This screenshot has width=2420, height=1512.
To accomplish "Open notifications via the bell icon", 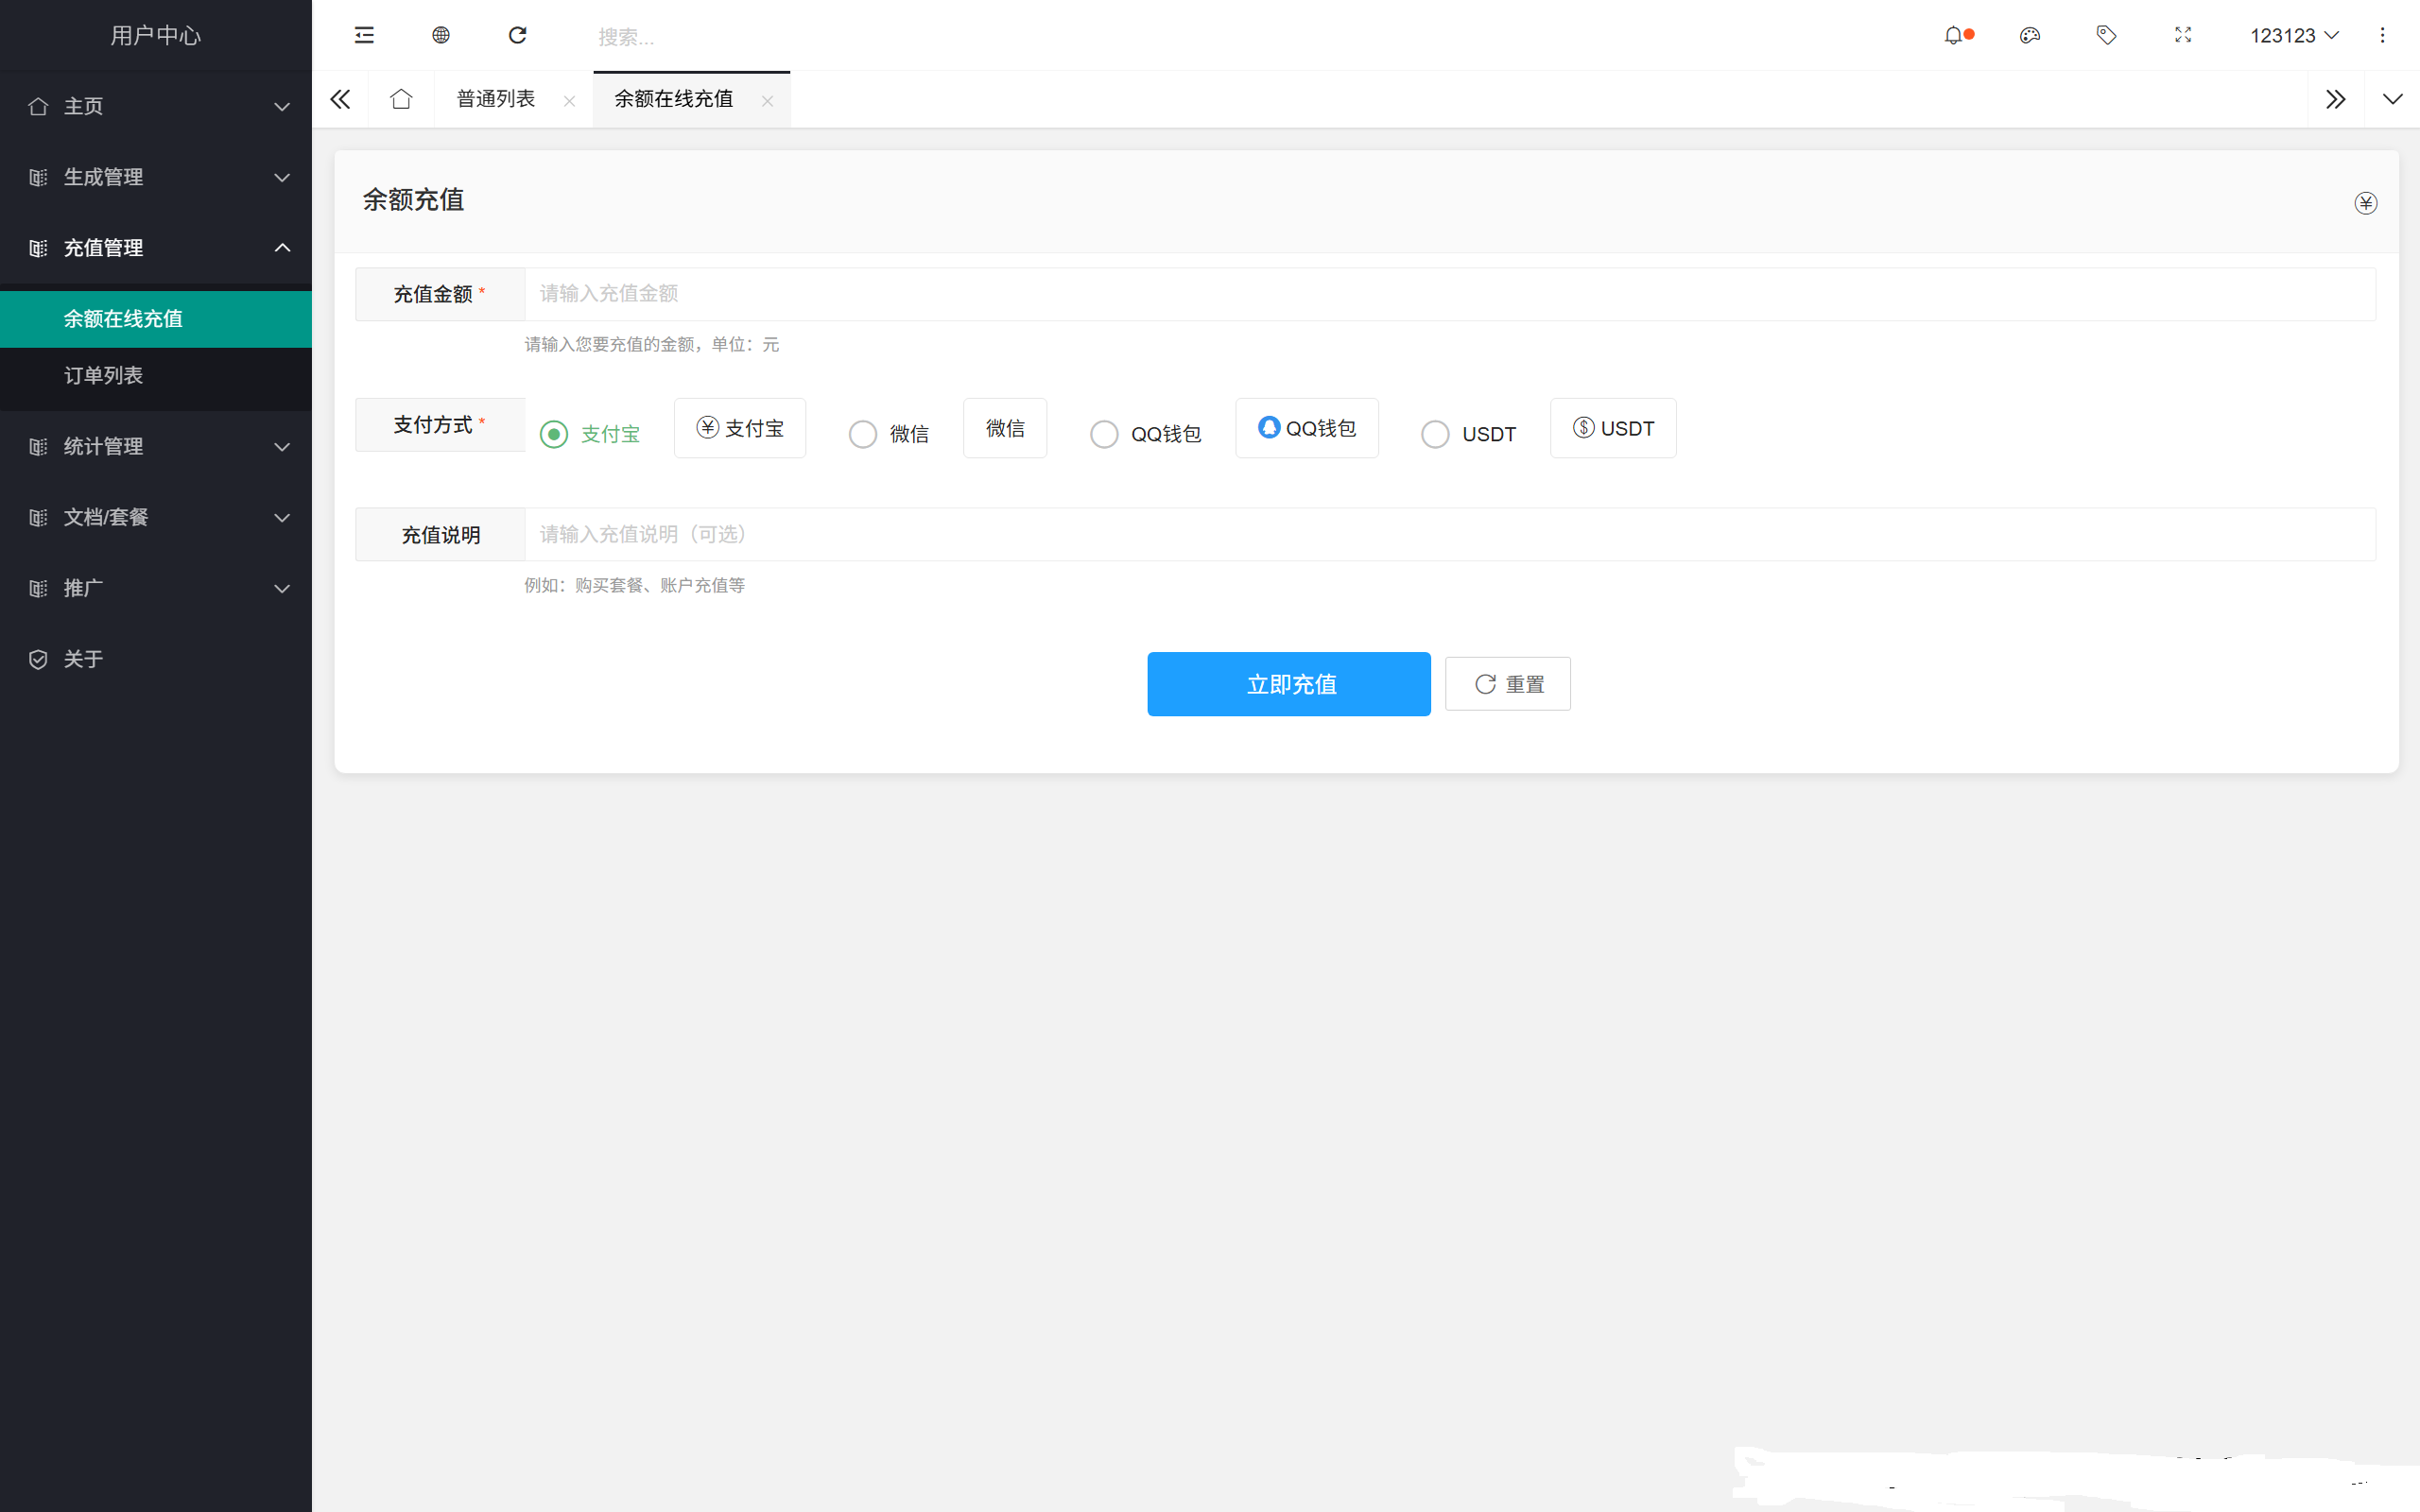I will pos(1953,36).
